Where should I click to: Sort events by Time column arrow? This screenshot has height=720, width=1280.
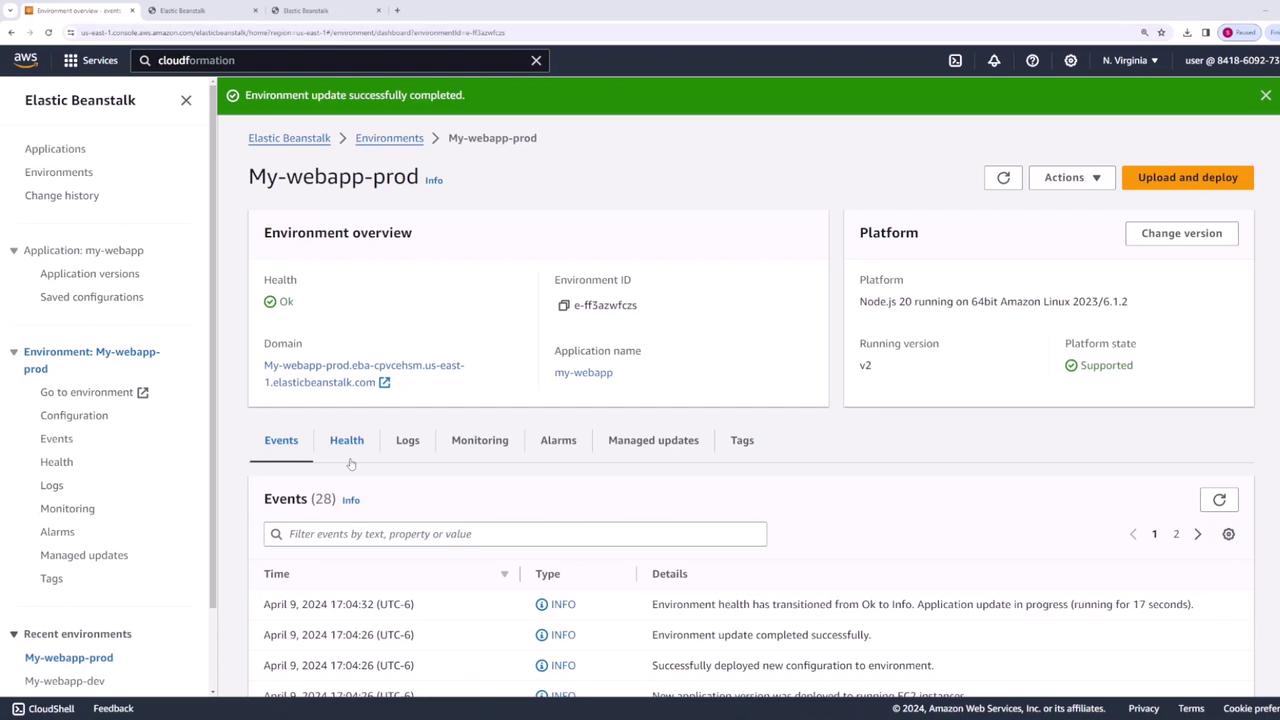[504, 574]
